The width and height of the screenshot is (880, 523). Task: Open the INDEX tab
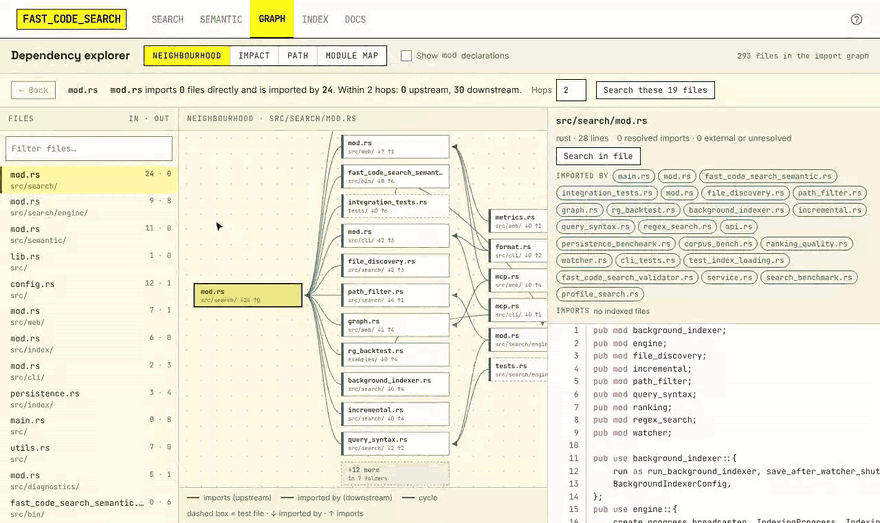(x=315, y=19)
